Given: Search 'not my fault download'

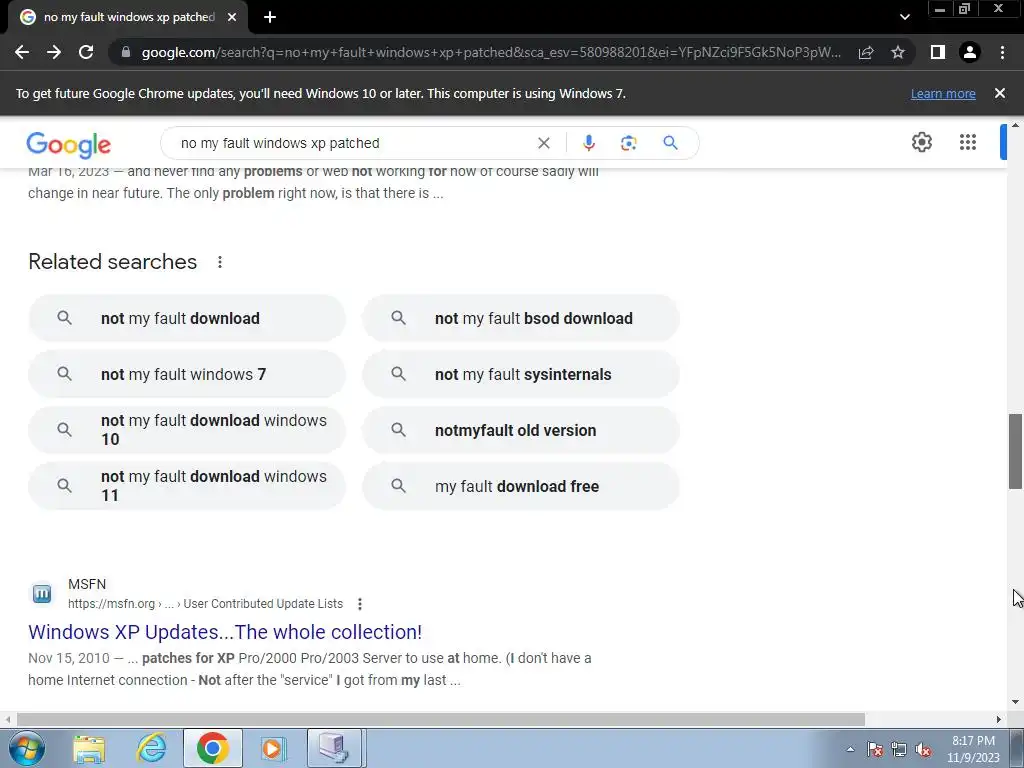Looking at the screenshot, I should pyautogui.click(x=187, y=318).
